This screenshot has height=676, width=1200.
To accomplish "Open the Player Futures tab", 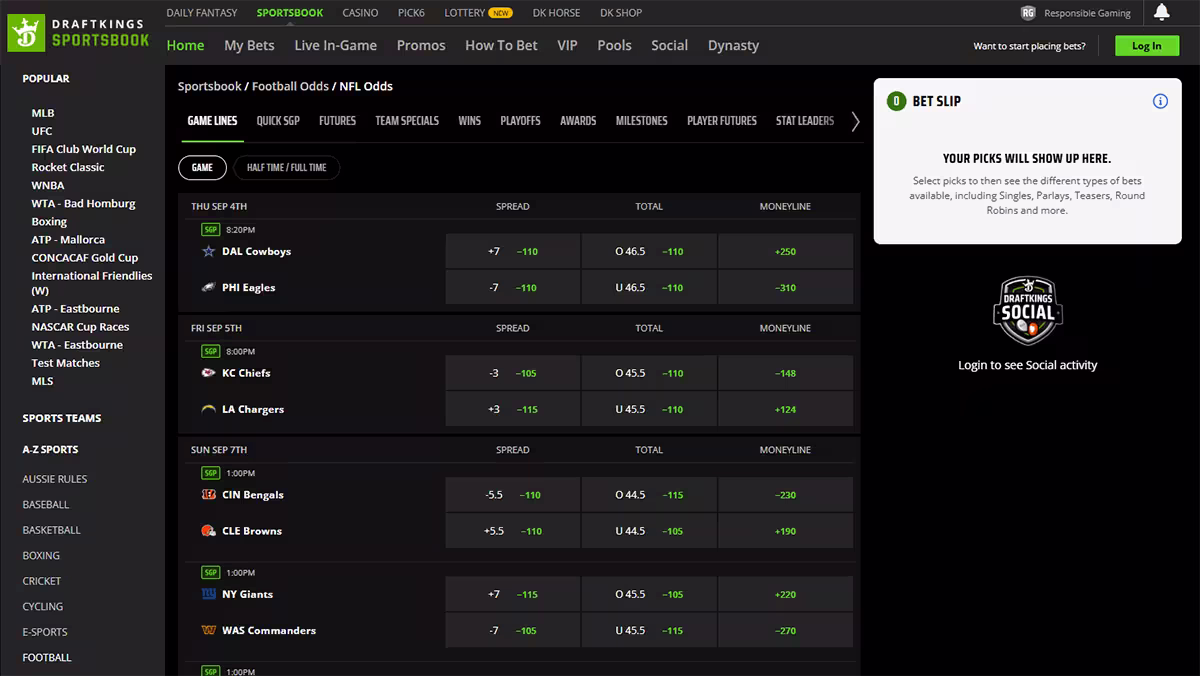I will (722, 121).
